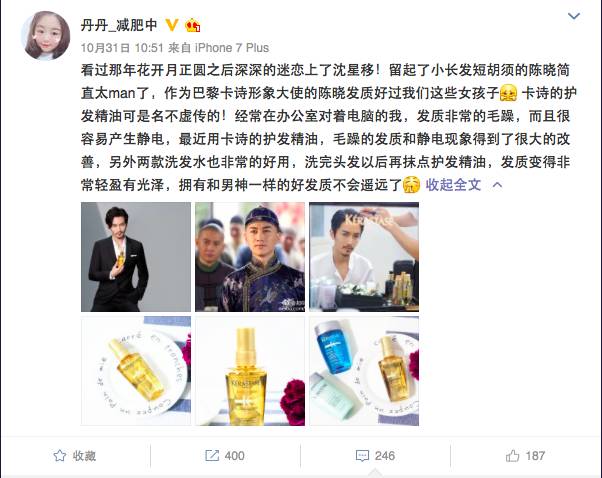Screen dimensions: 602x478
Task: Open the post options chevron menu
Action: (x=574, y=16)
